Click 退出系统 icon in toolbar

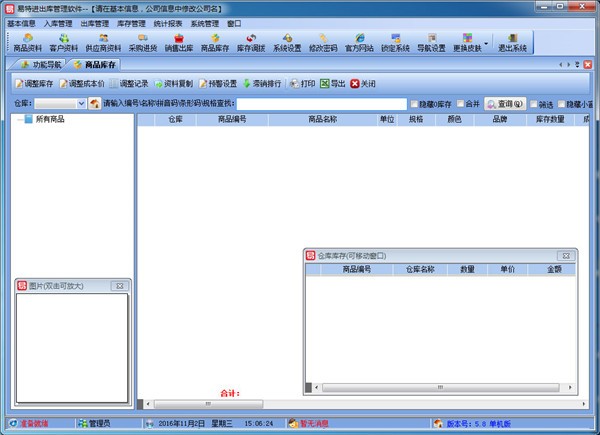coord(513,42)
